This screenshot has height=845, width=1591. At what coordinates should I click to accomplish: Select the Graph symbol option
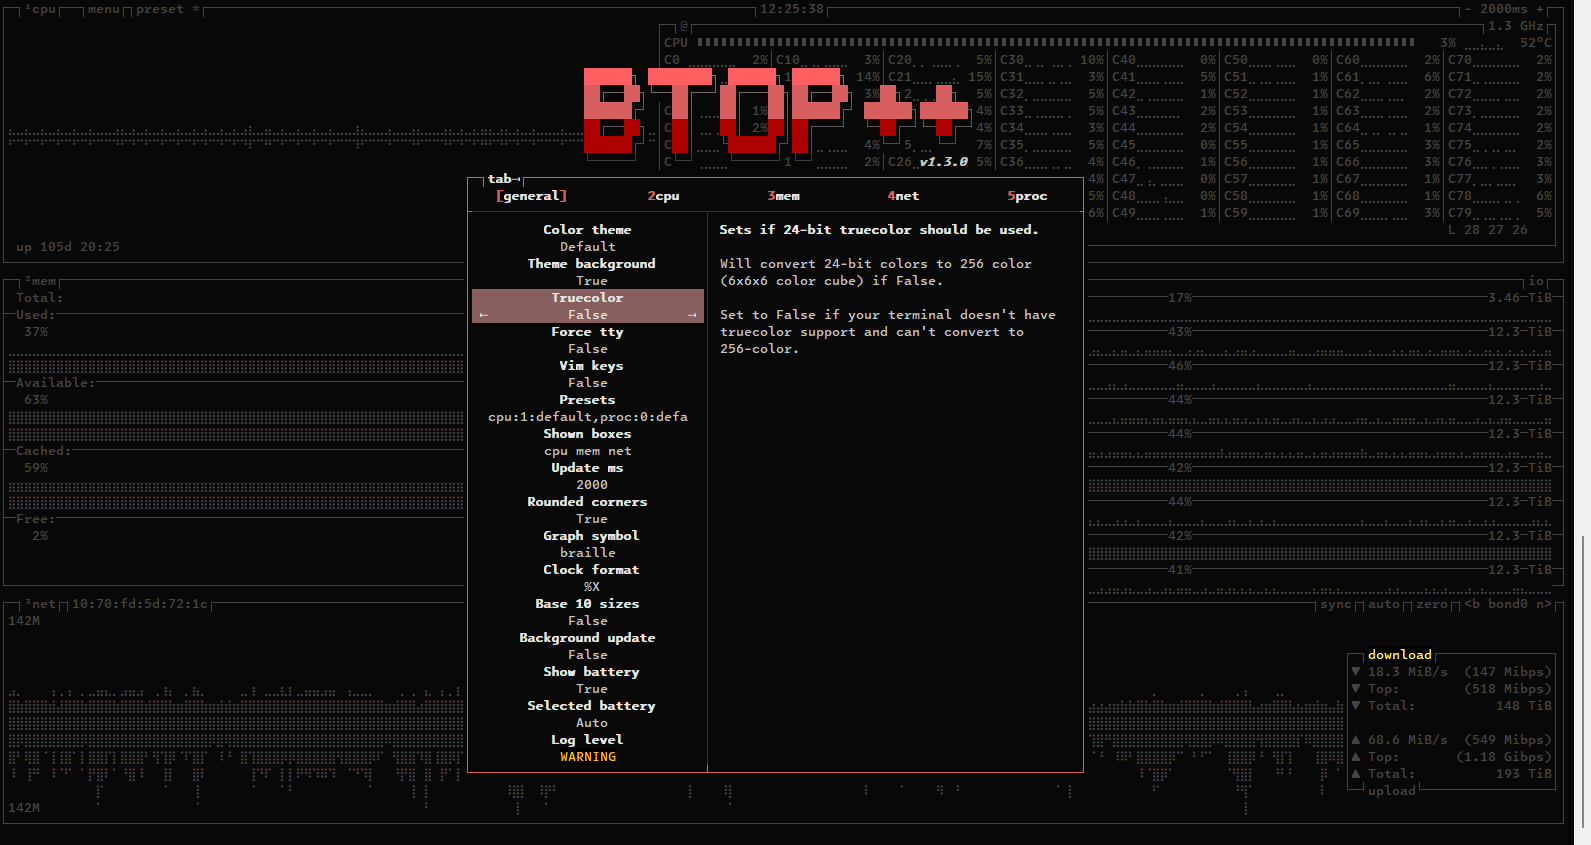pos(590,536)
